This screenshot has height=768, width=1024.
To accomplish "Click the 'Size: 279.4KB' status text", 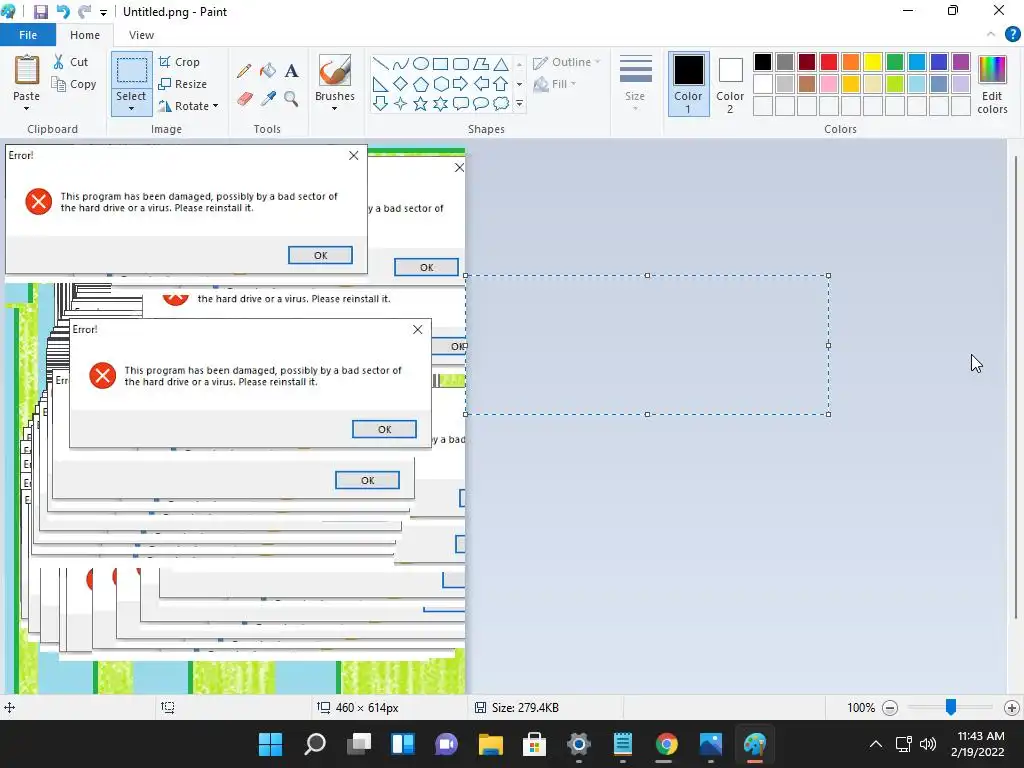I will pos(525,707).
